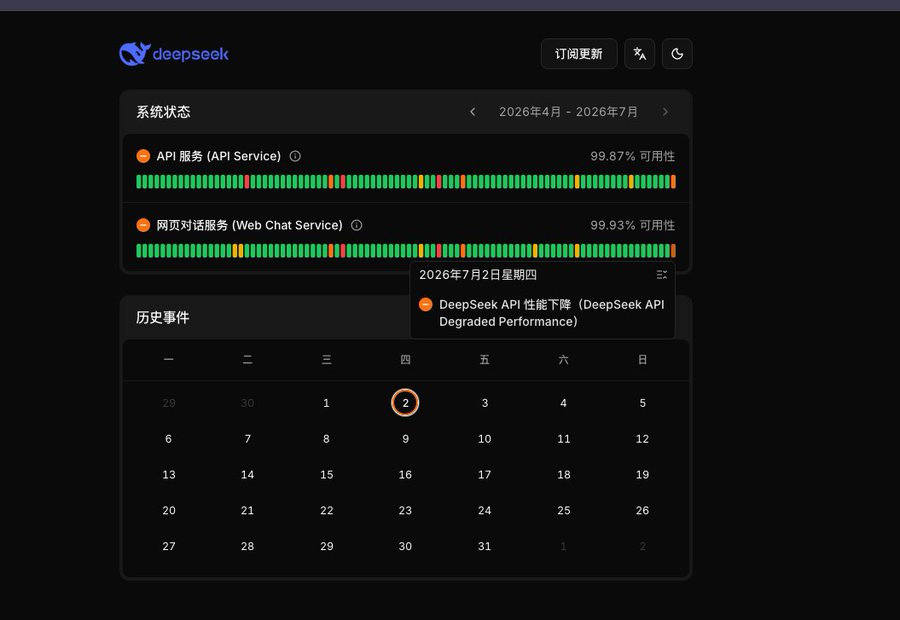The width and height of the screenshot is (900, 620).
Task: Select July 2 highlighted calendar day
Action: click(405, 403)
